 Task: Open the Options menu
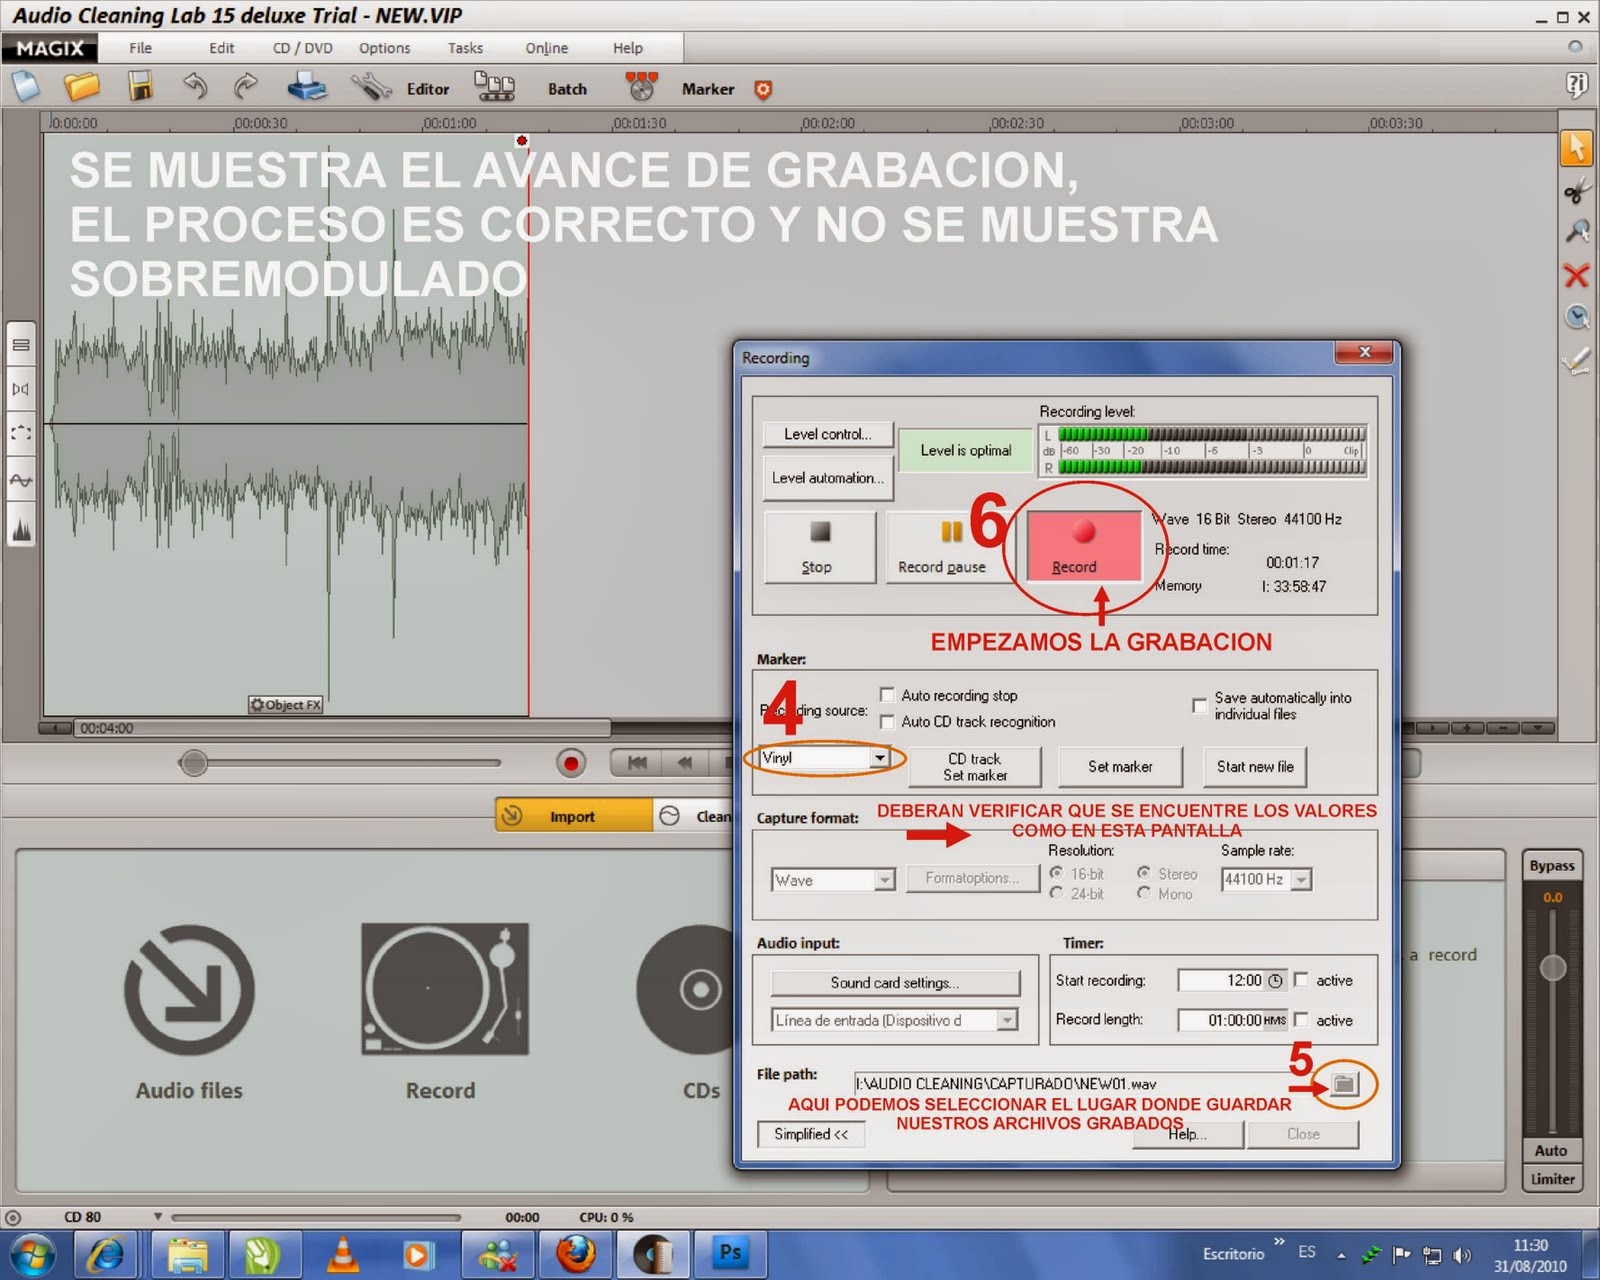click(385, 48)
